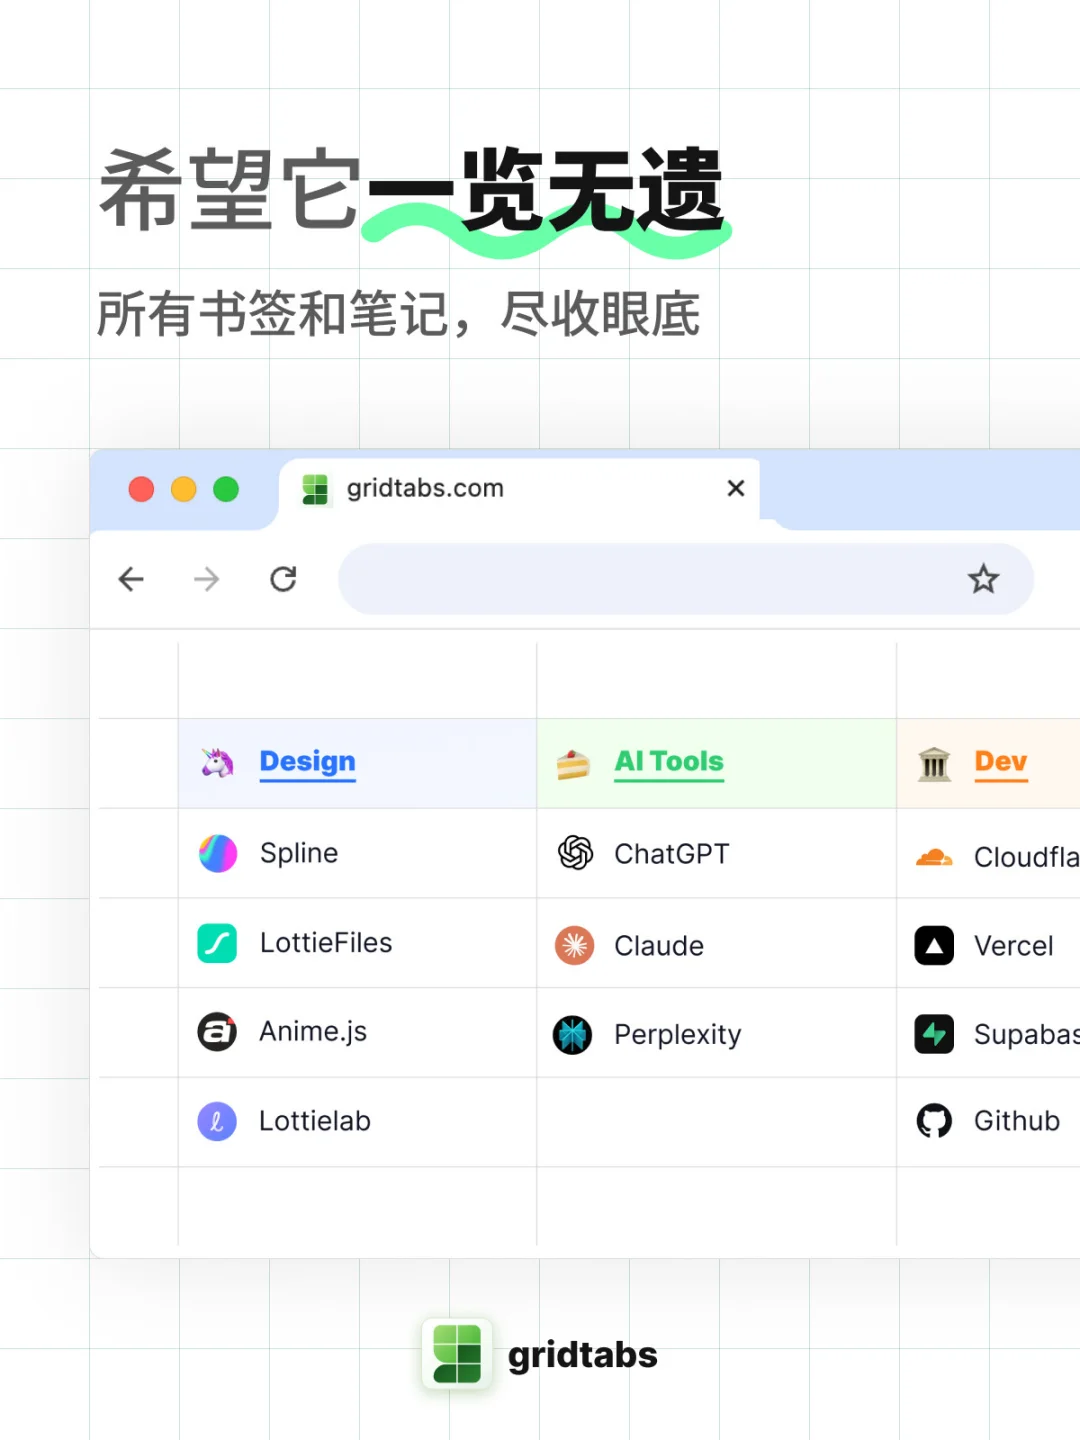The height and width of the screenshot is (1440, 1080).
Task: Select the Supabase lightning icon
Action: pos(934,1034)
